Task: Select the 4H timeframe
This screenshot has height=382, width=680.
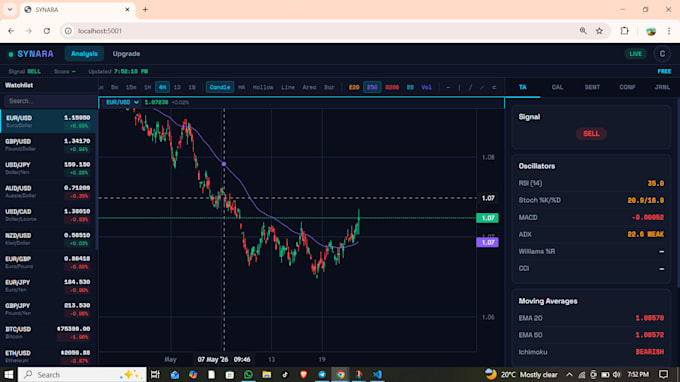Action: pyautogui.click(x=162, y=87)
